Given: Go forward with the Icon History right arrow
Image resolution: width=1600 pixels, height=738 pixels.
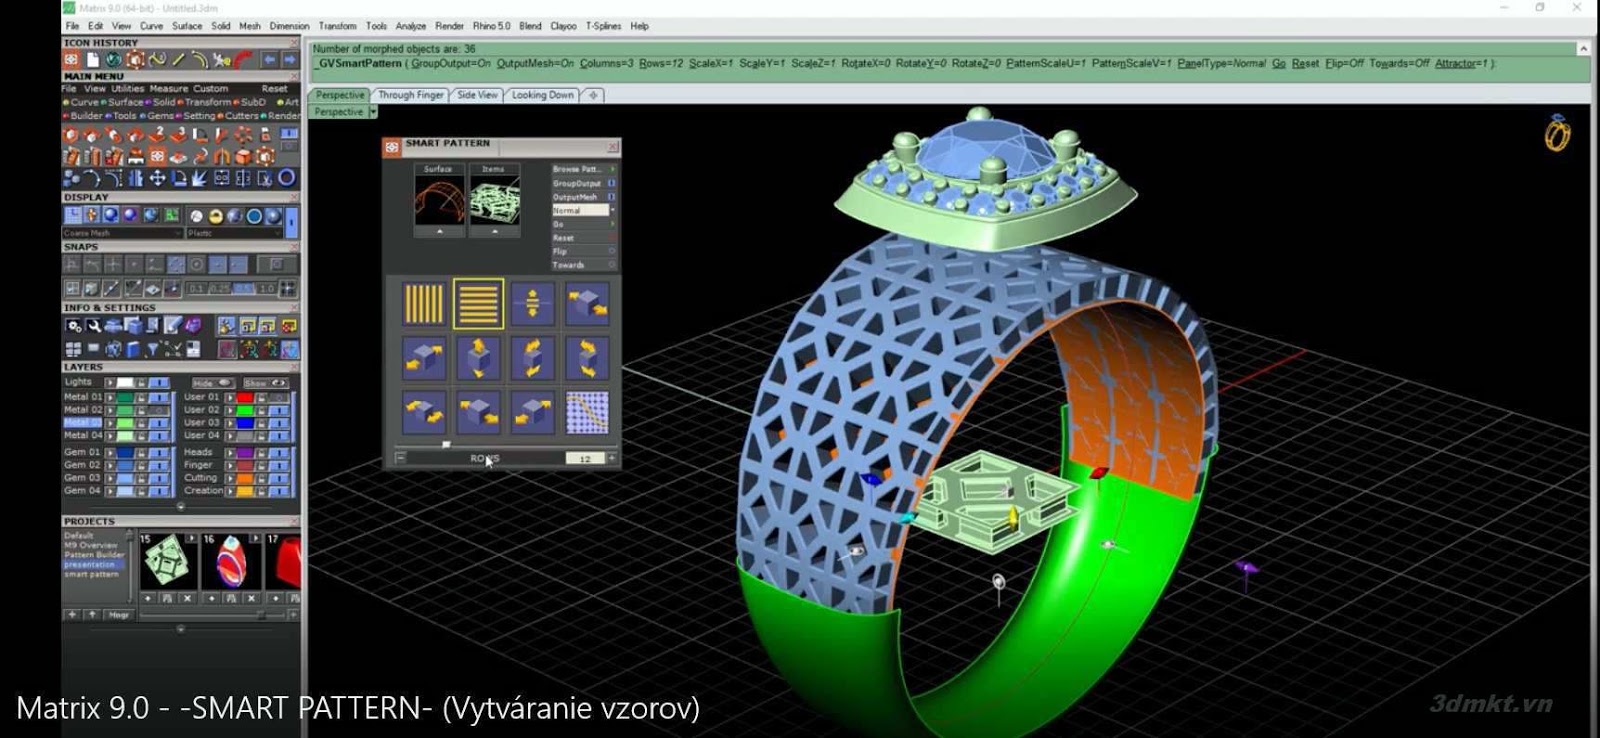Looking at the screenshot, I should (x=289, y=60).
